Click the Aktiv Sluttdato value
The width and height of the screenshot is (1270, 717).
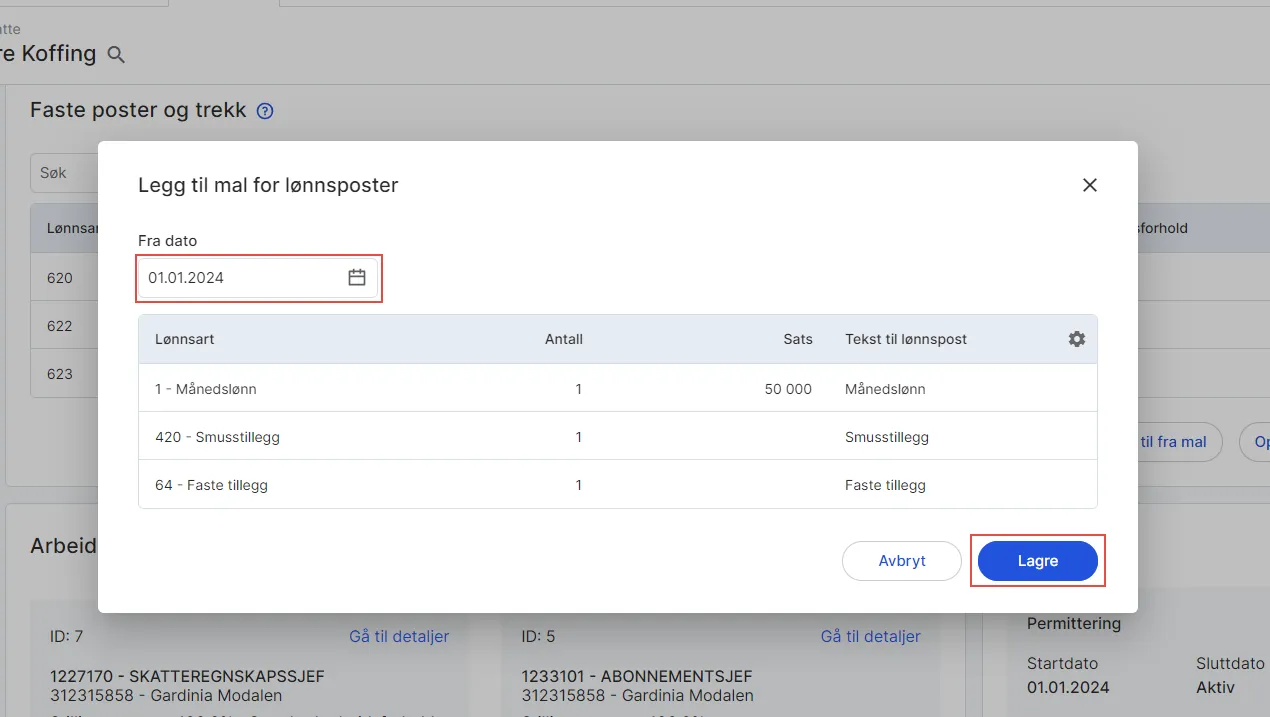coord(1215,688)
